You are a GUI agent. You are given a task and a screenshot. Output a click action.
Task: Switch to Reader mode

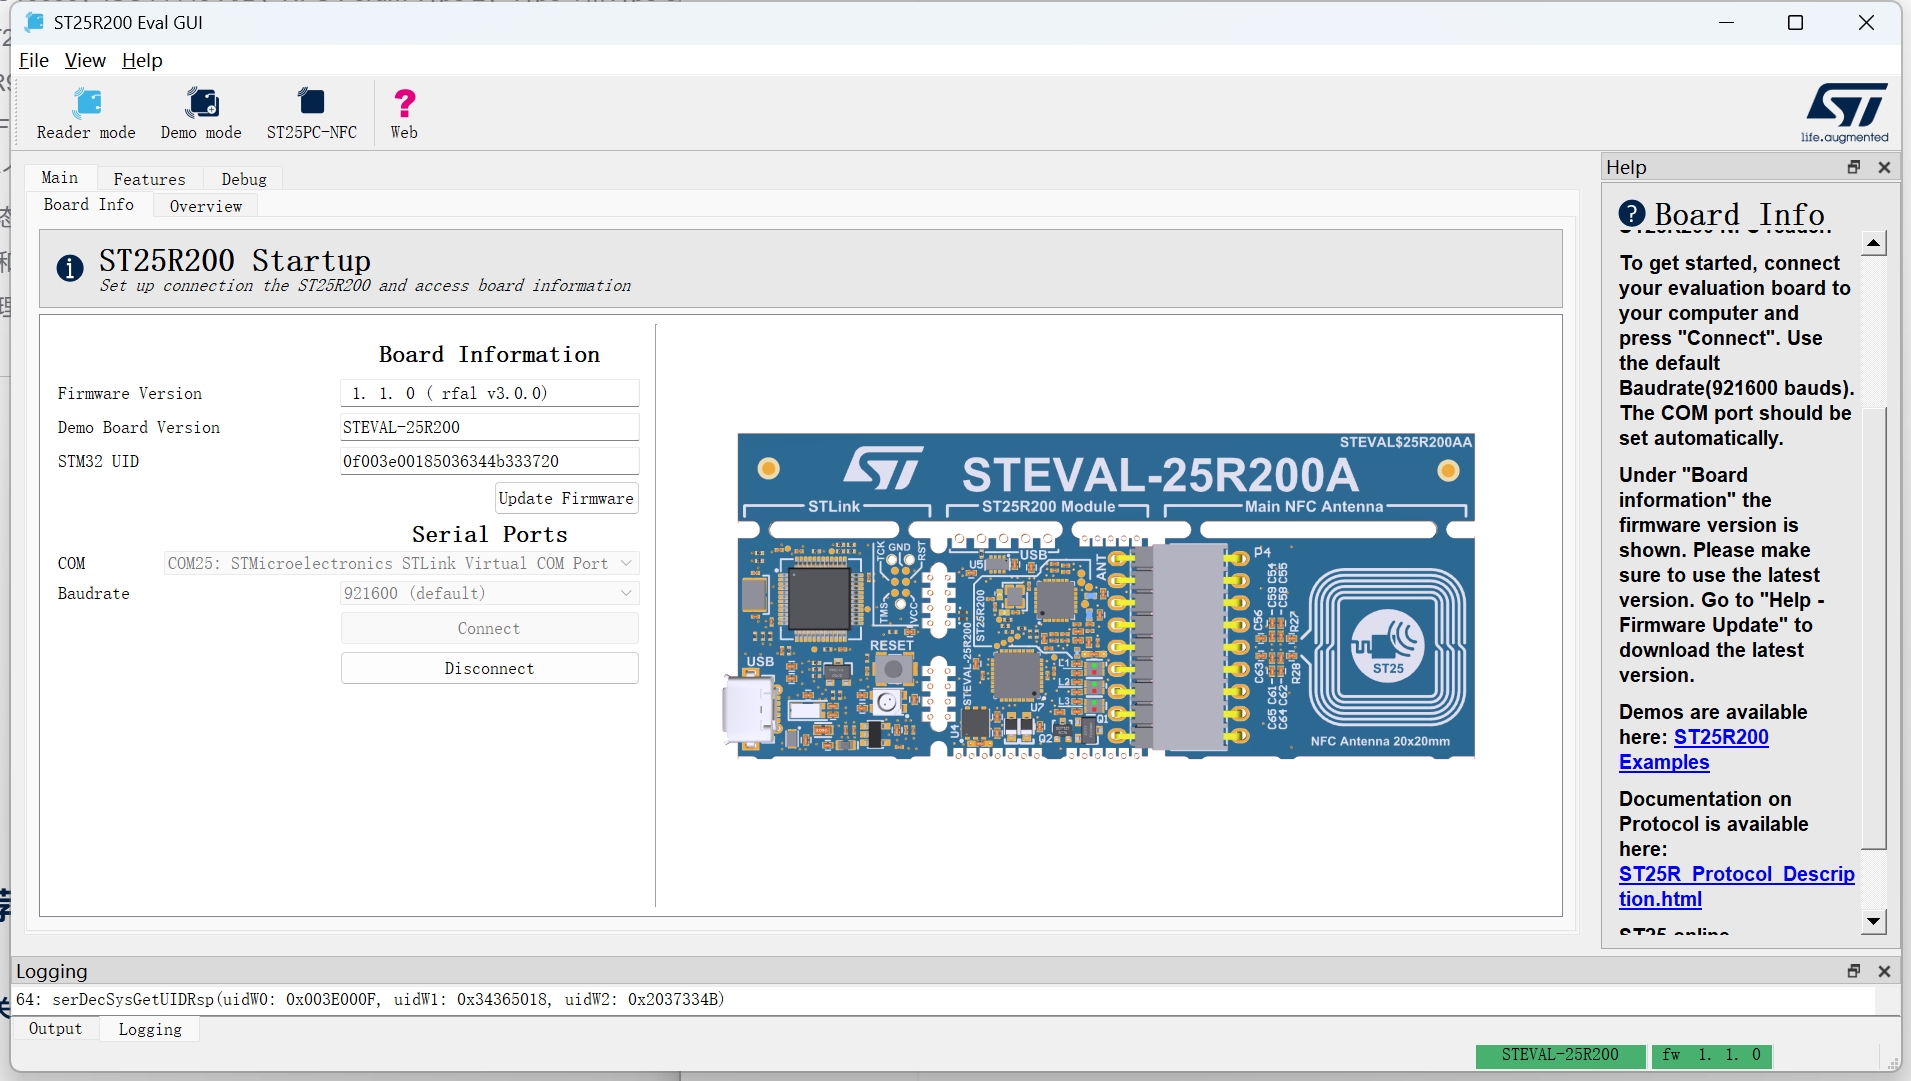click(x=86, y=114)
